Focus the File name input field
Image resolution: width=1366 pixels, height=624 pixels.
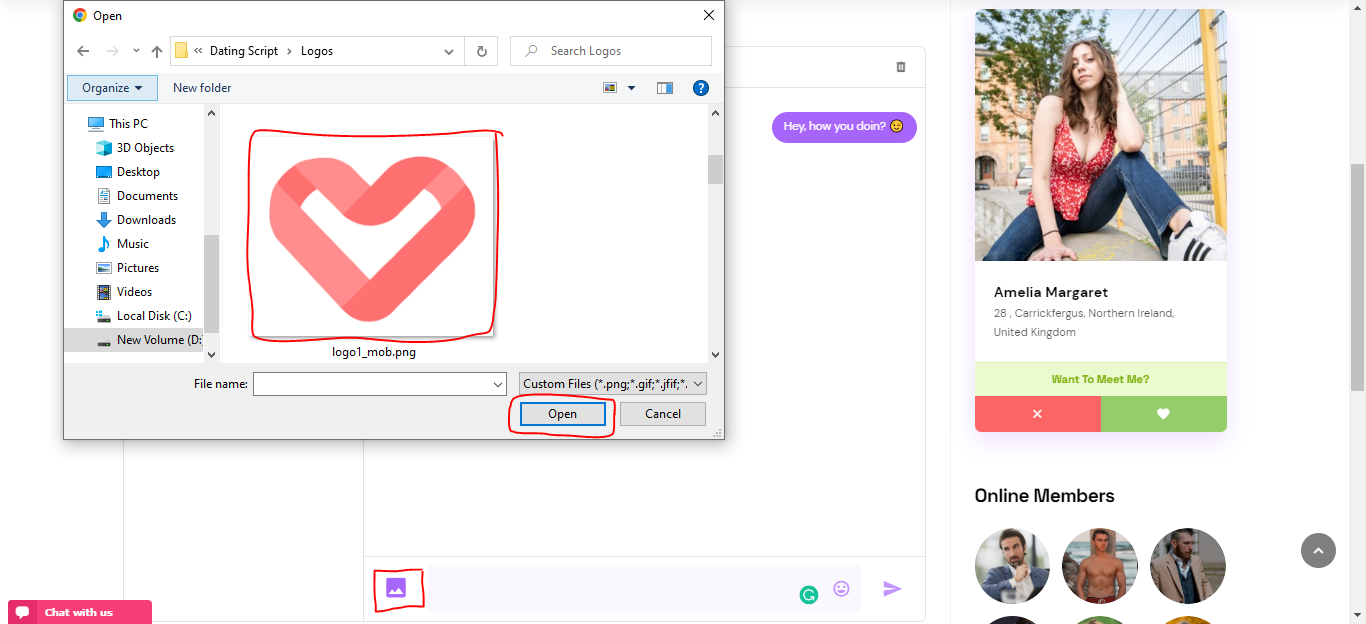372,384
